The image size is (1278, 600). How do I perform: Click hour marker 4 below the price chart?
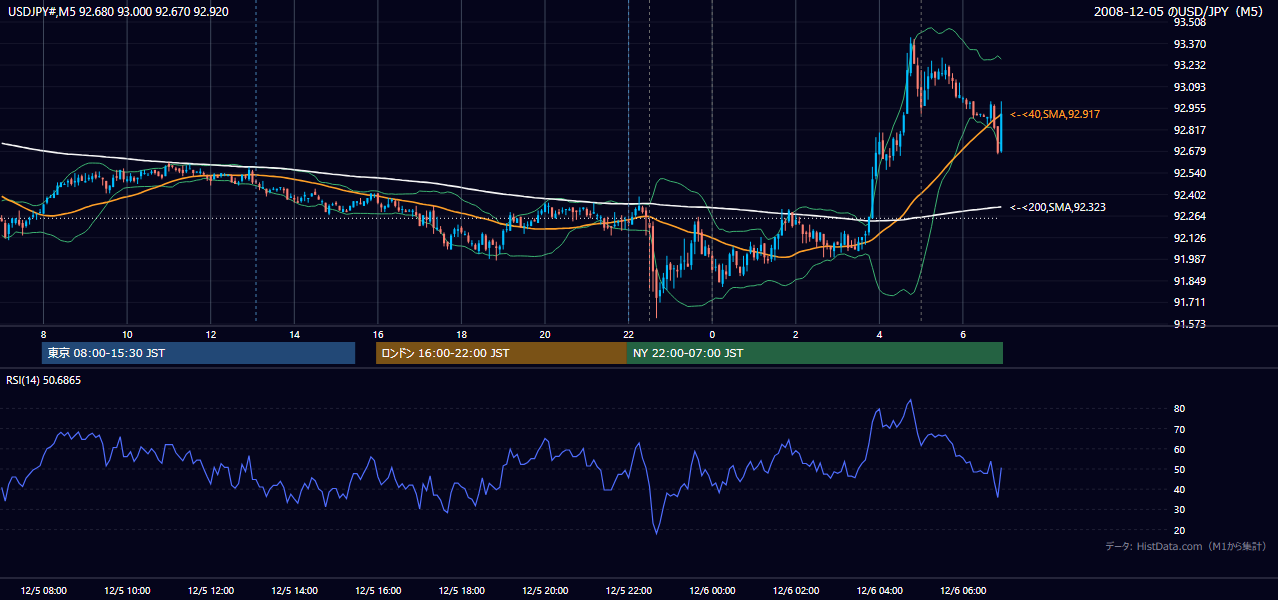[x=879, y=334]
